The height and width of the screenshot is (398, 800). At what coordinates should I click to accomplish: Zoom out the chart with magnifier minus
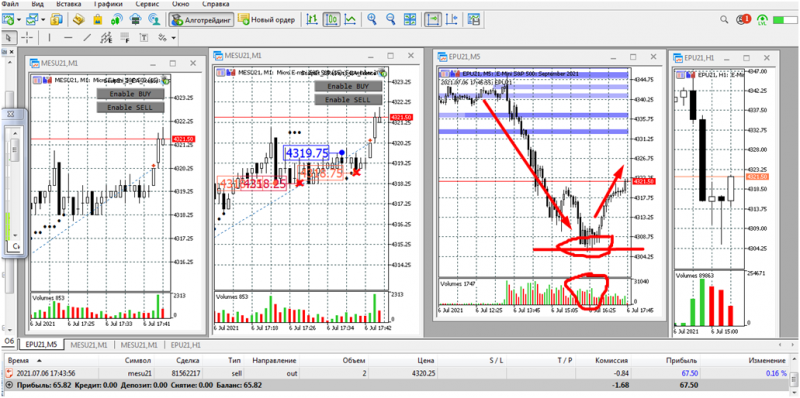click(391, 19)
